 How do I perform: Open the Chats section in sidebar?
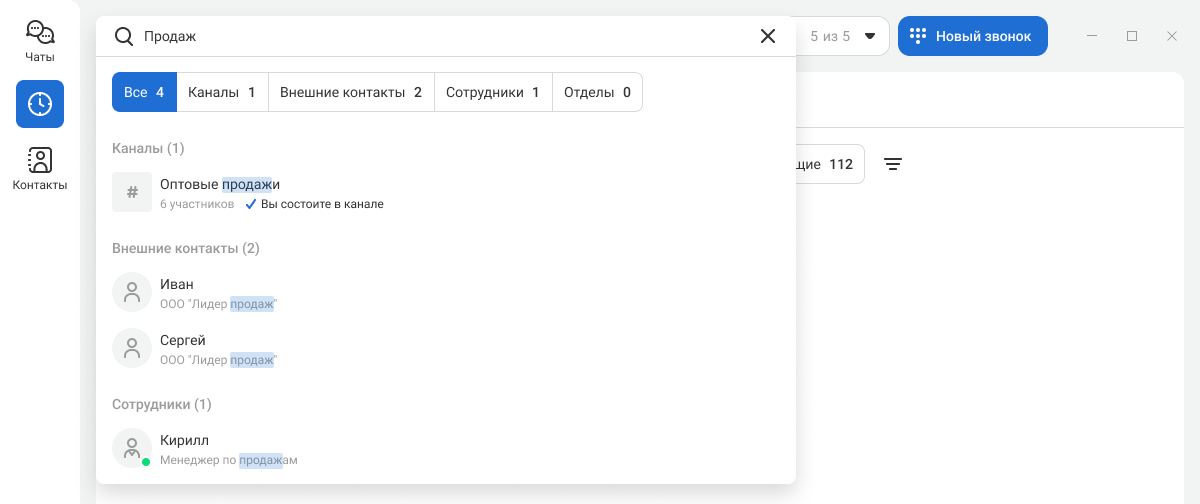tap(40, 41)
